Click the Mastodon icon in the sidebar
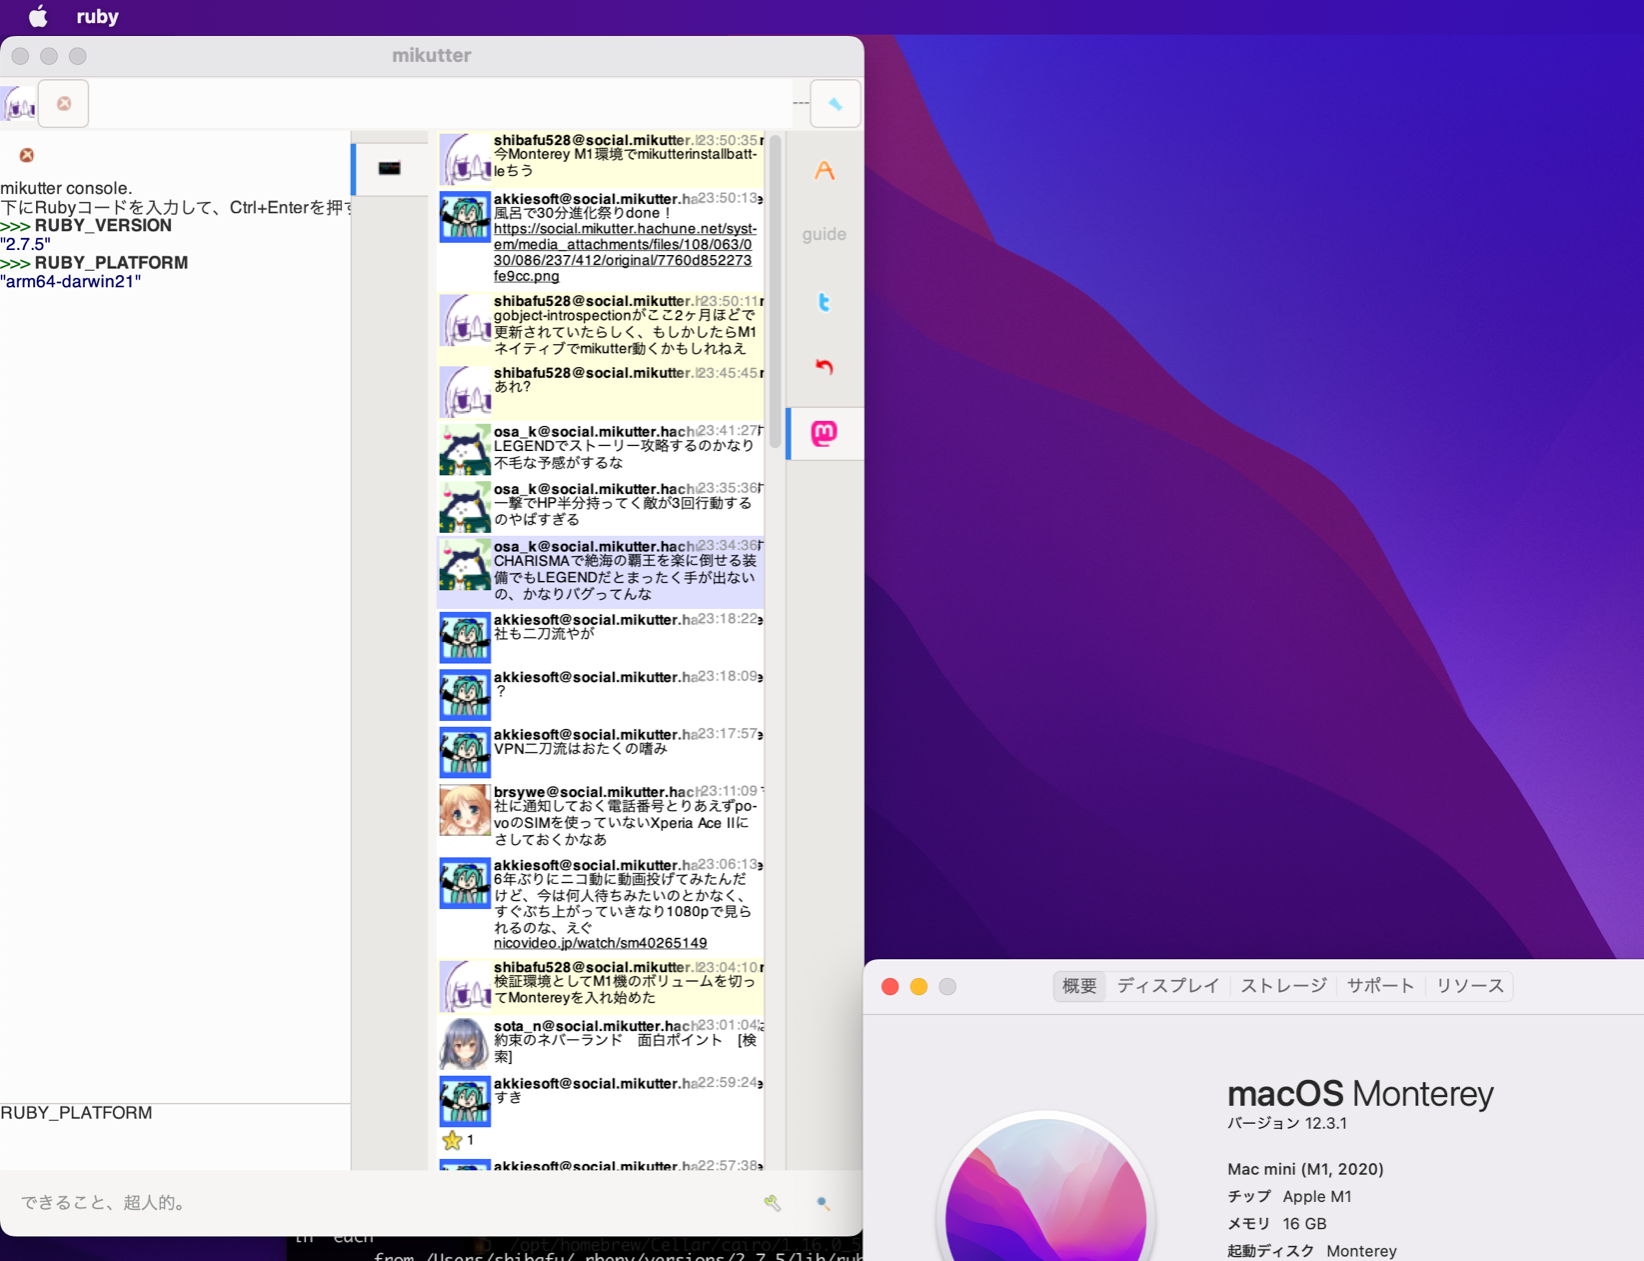This screenshot has width=1644, height=1261. tap(824, 433)
